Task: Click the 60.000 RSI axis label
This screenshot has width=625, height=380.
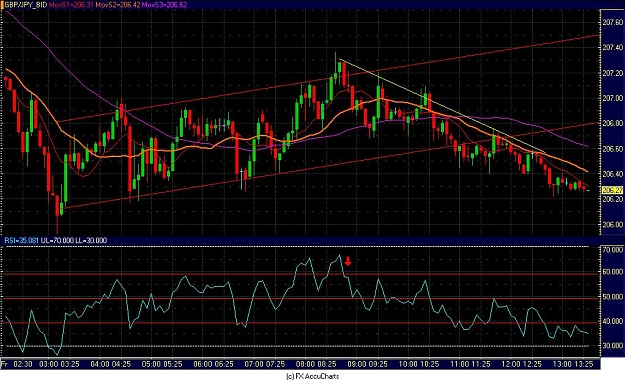Action: 613,272
